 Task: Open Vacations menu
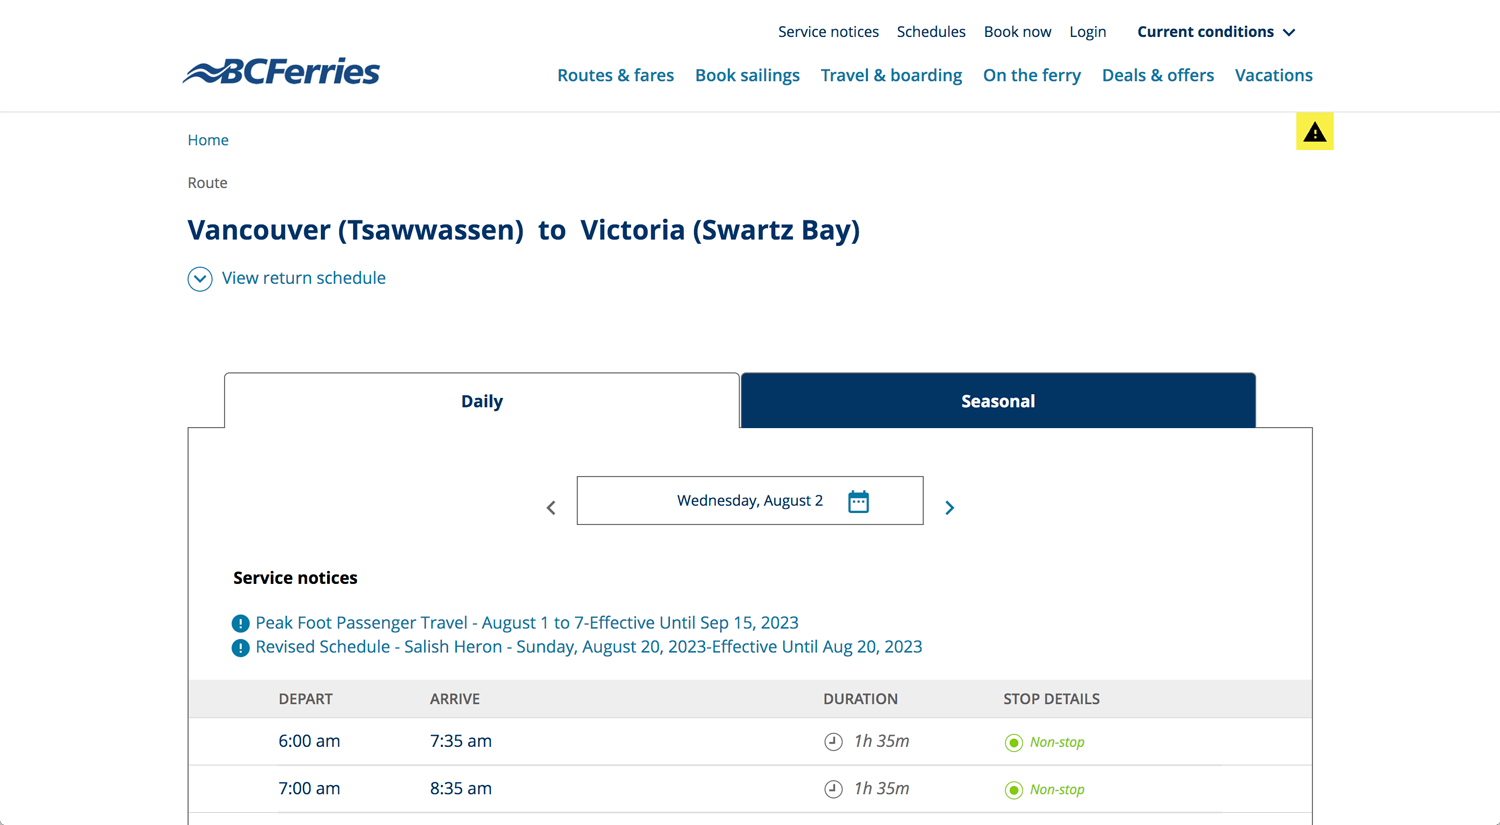click(x=1274, y=75)
